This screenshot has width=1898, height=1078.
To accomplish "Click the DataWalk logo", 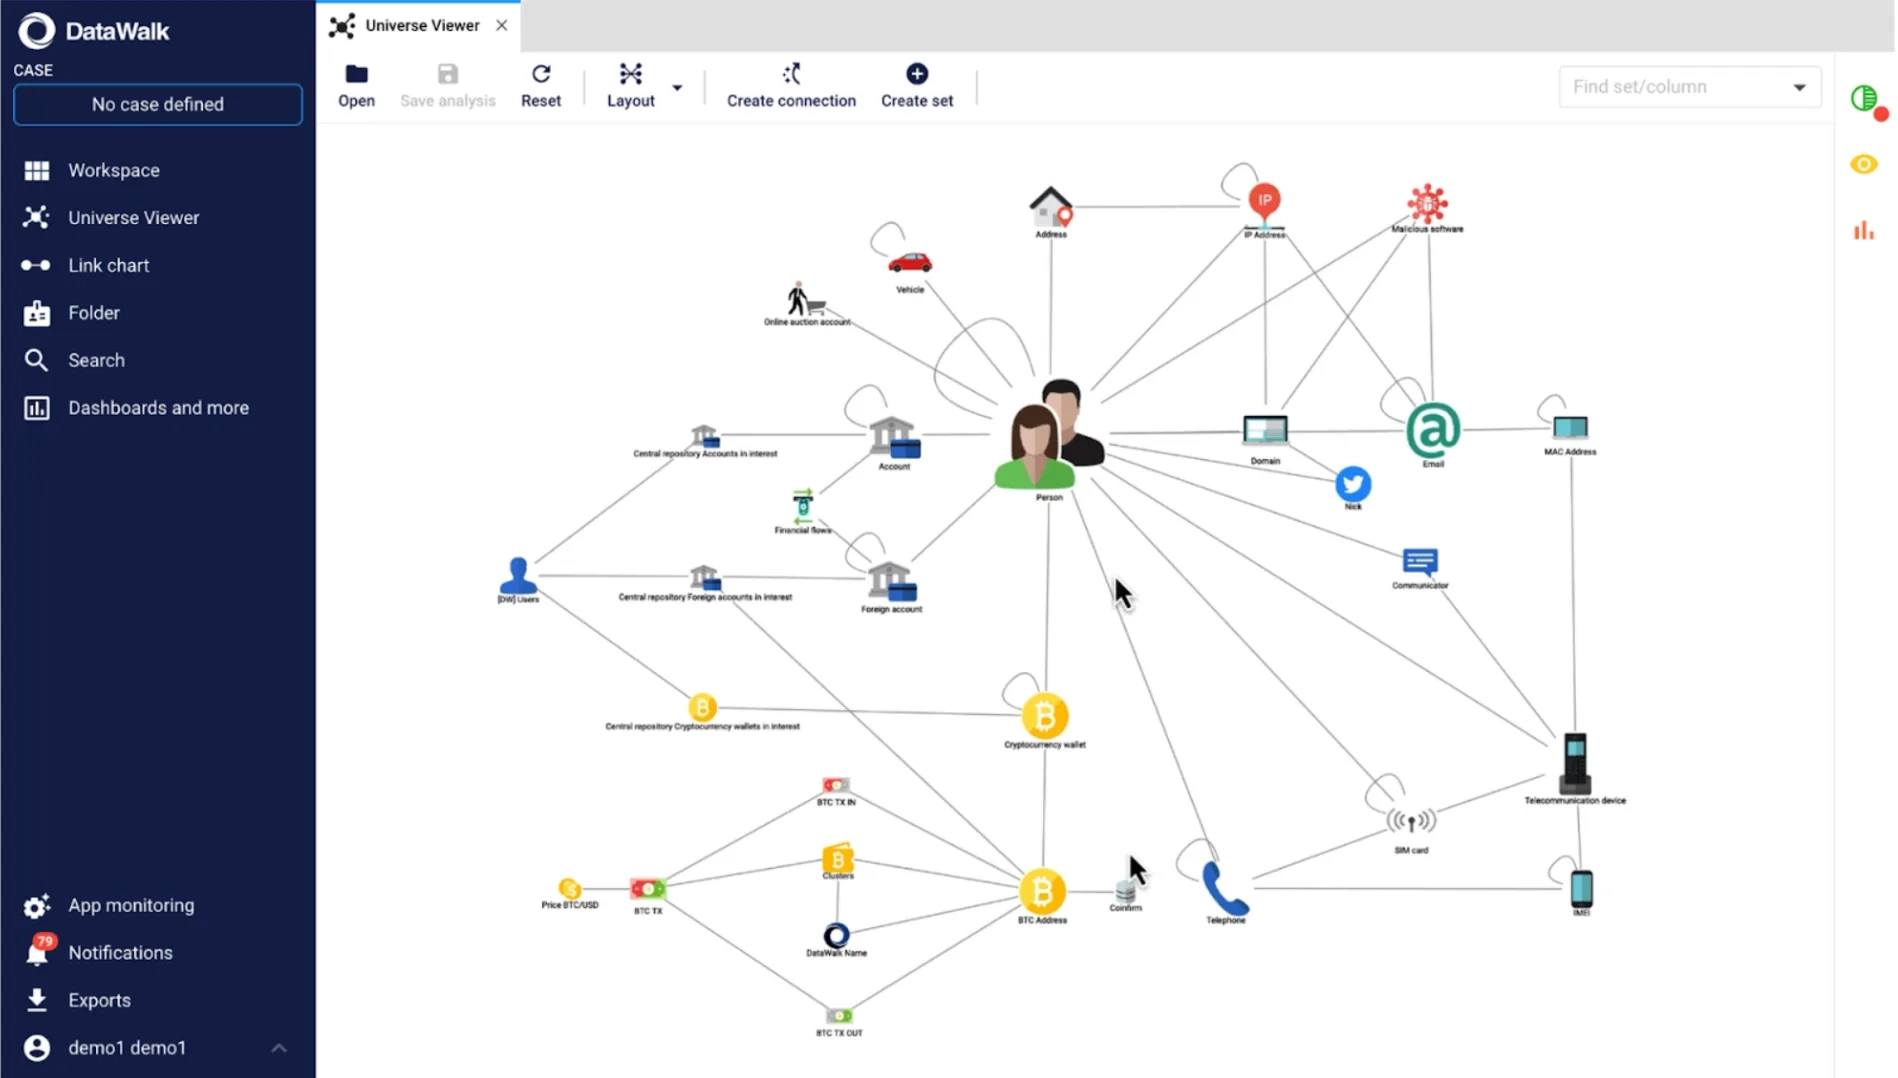I will (95, 31).
